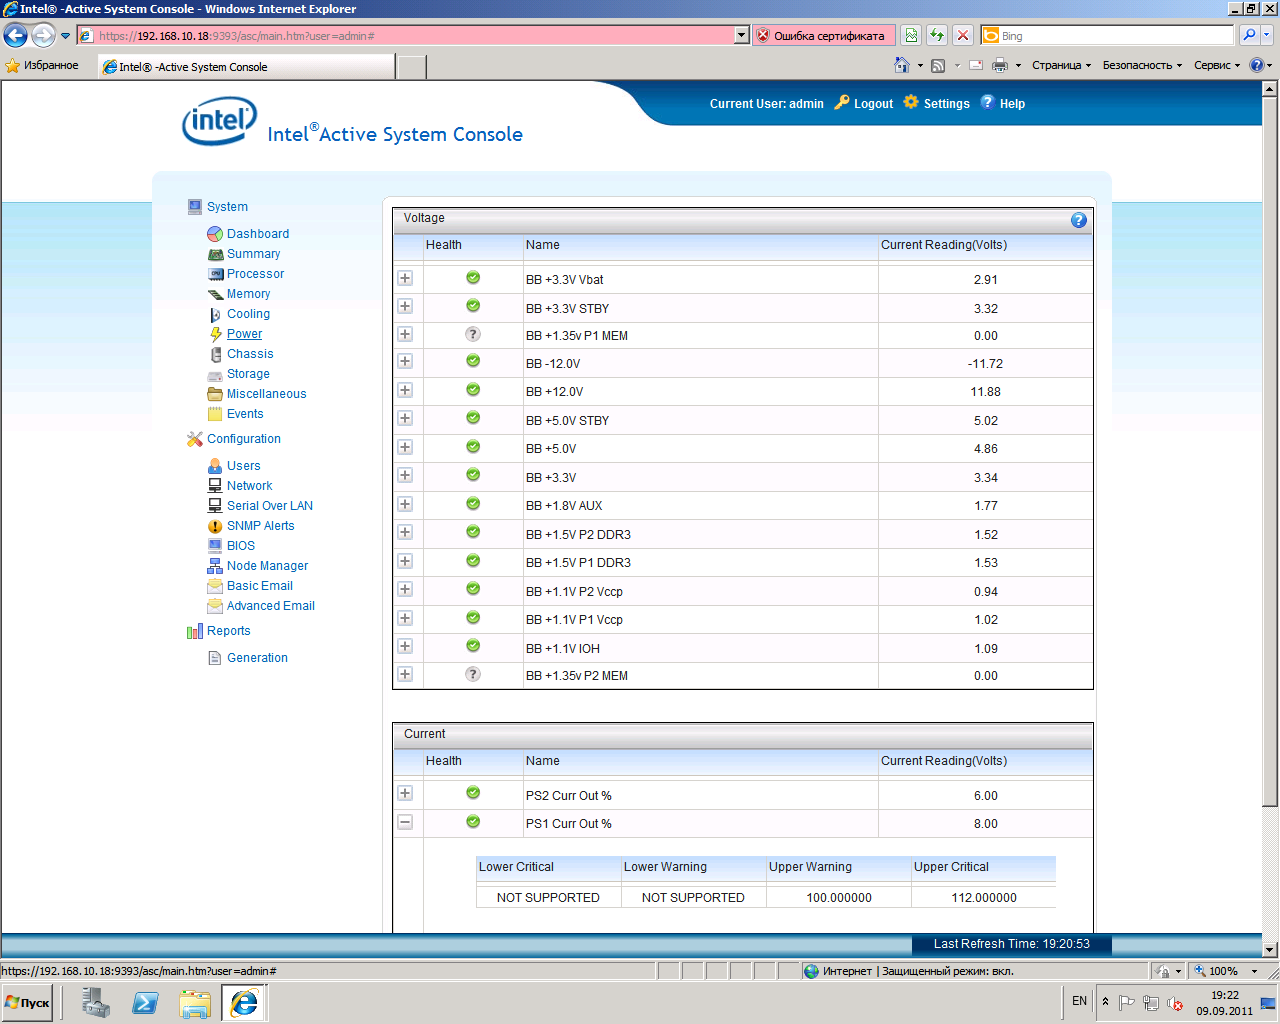The image size is (1280, 1024).
Task: Open Settings via the gear icon
Action: (910, 102)
